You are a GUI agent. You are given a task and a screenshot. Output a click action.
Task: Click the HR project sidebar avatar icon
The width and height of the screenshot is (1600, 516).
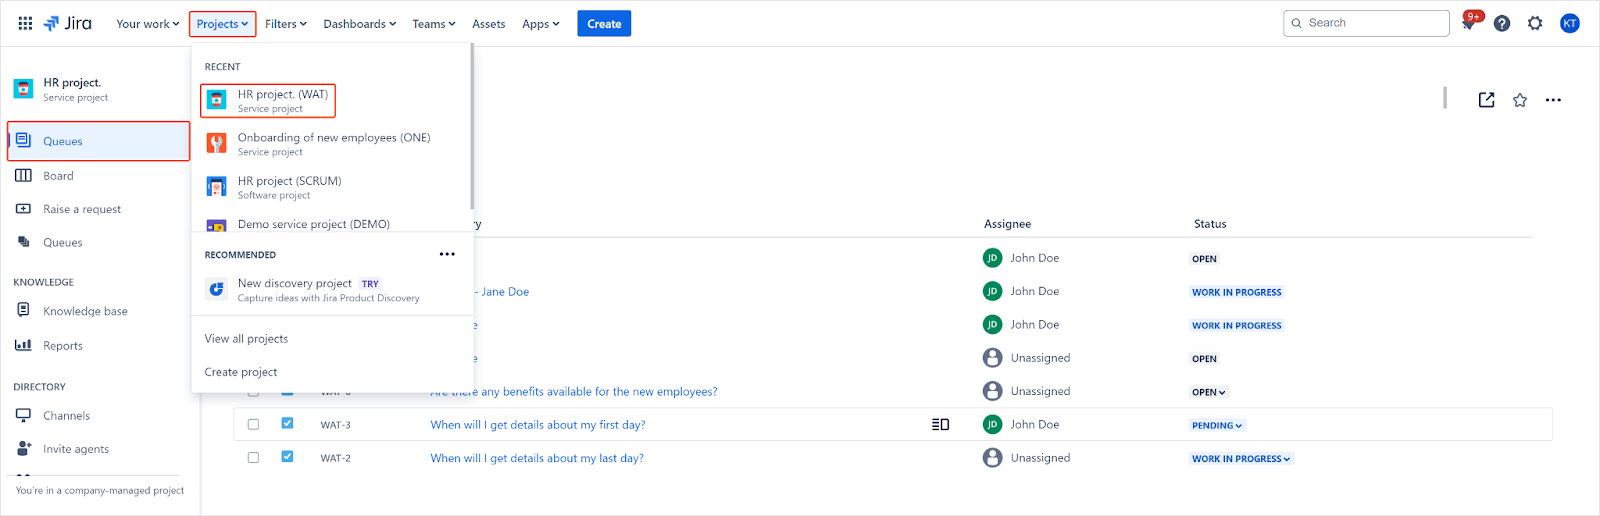coord(23,89)
